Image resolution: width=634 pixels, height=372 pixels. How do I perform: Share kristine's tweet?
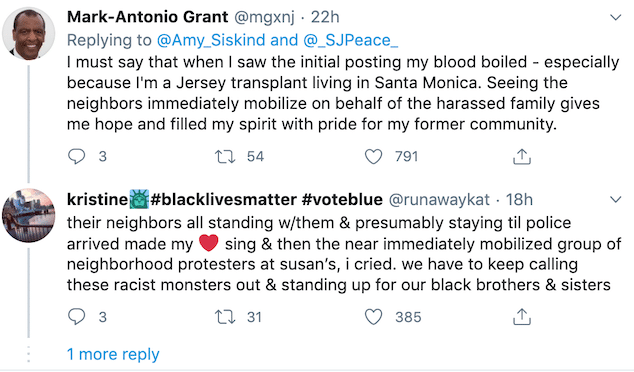pyautogui.click(x=522, y=317)
